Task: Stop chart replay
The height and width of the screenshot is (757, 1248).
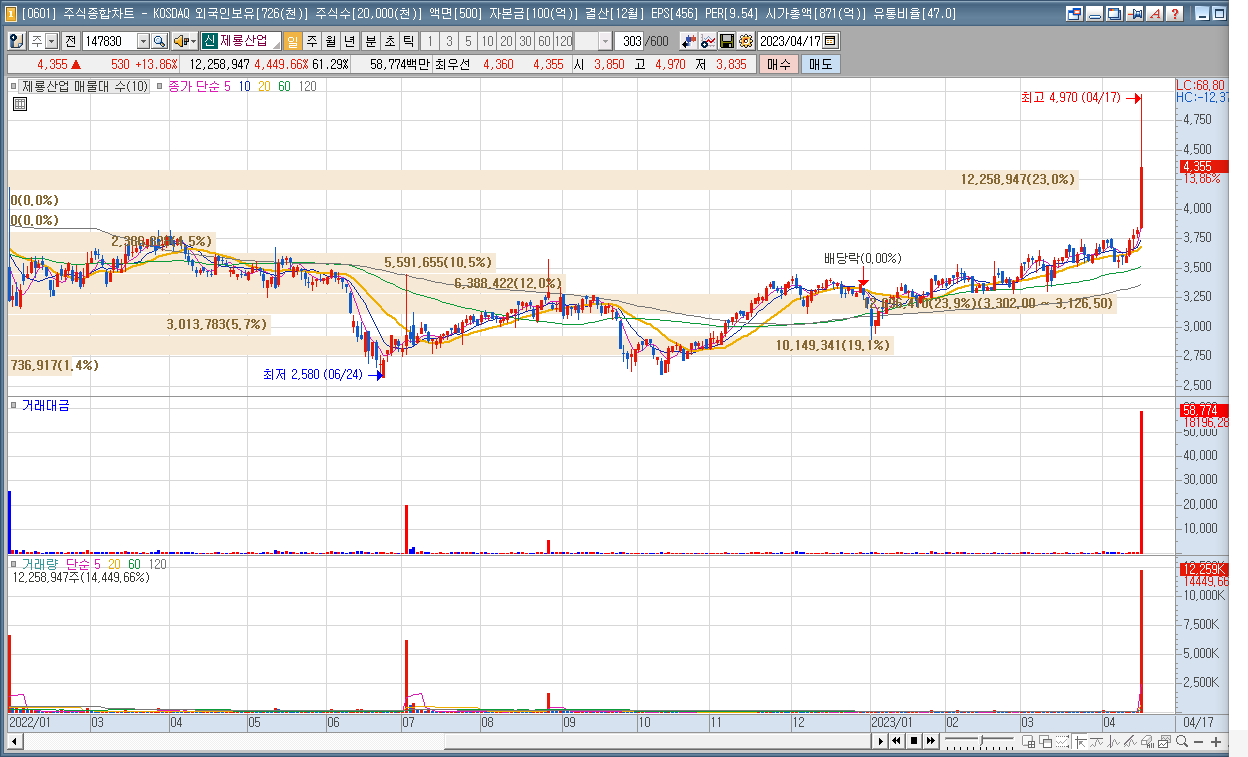Action: (x=914, y=741)
